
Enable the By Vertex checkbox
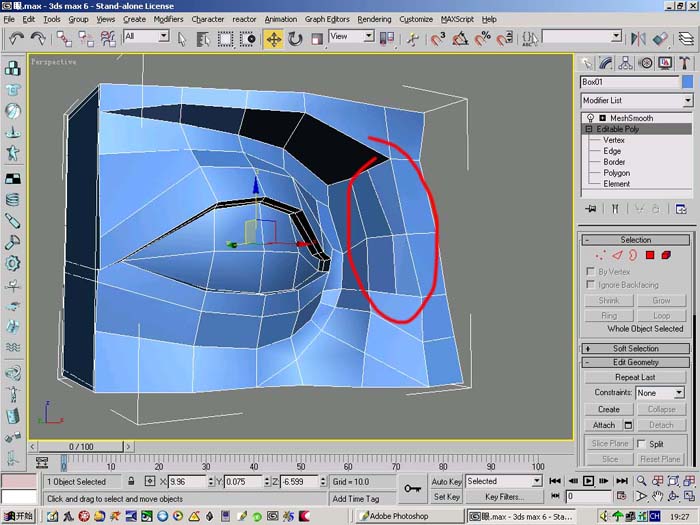(x=590, y=271)
